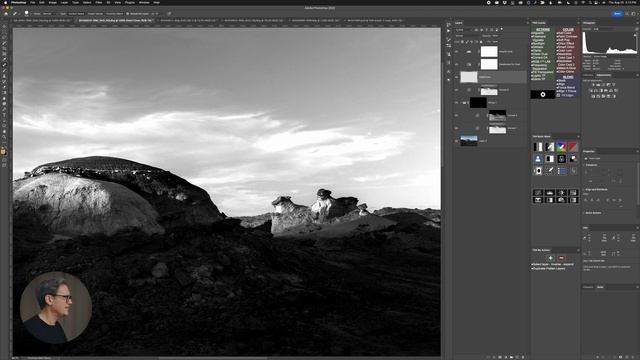The height and width of the screenshot is (360, 640).
Task: Select the Clone Stamp tool
Action: pyautogui.click(x=4, y=76)
